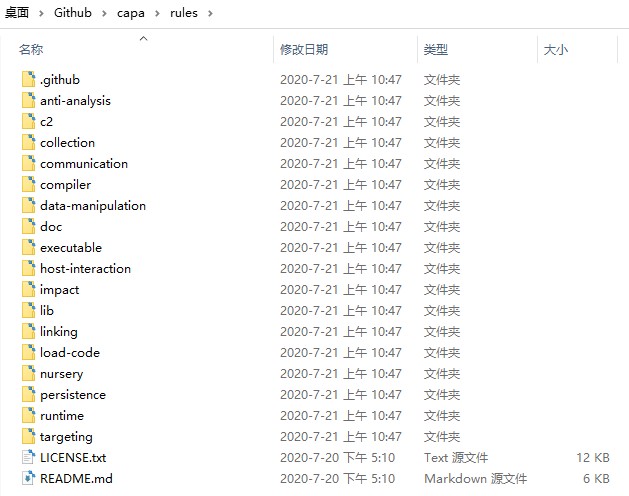
Task: Go to Github in address breadcrumb
Action: (x=73, y=13)
